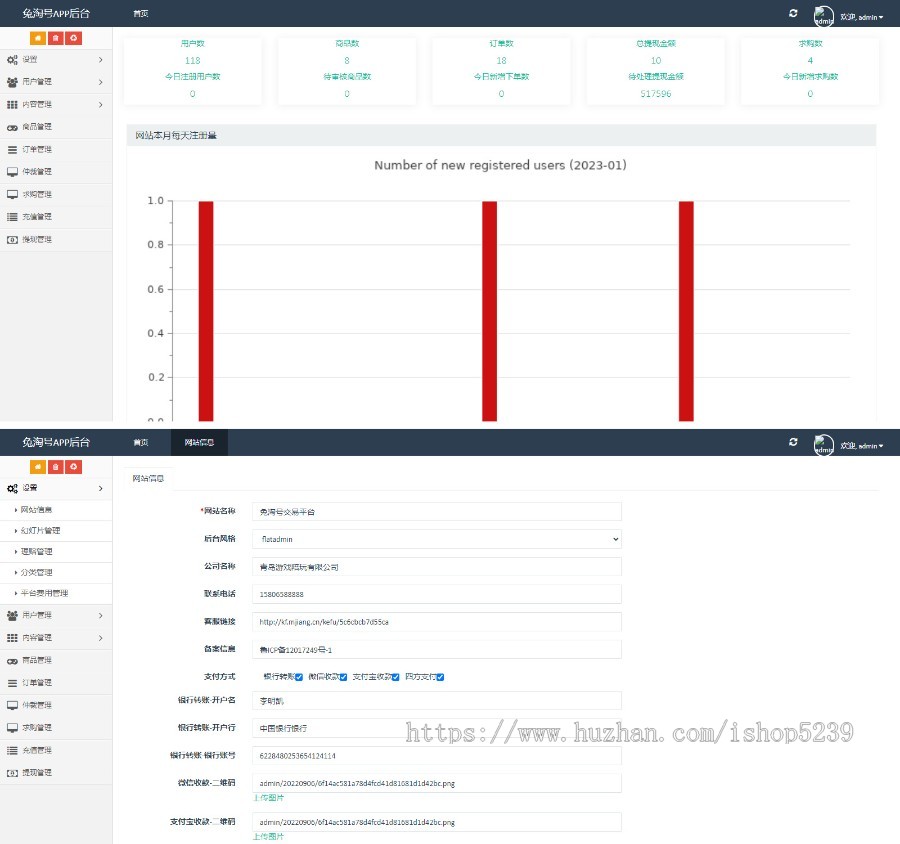This screenshot has width=900, height=844.
Task: Click 上传图片 under the 微信收款-二维码 field
Action: [269, 797]
